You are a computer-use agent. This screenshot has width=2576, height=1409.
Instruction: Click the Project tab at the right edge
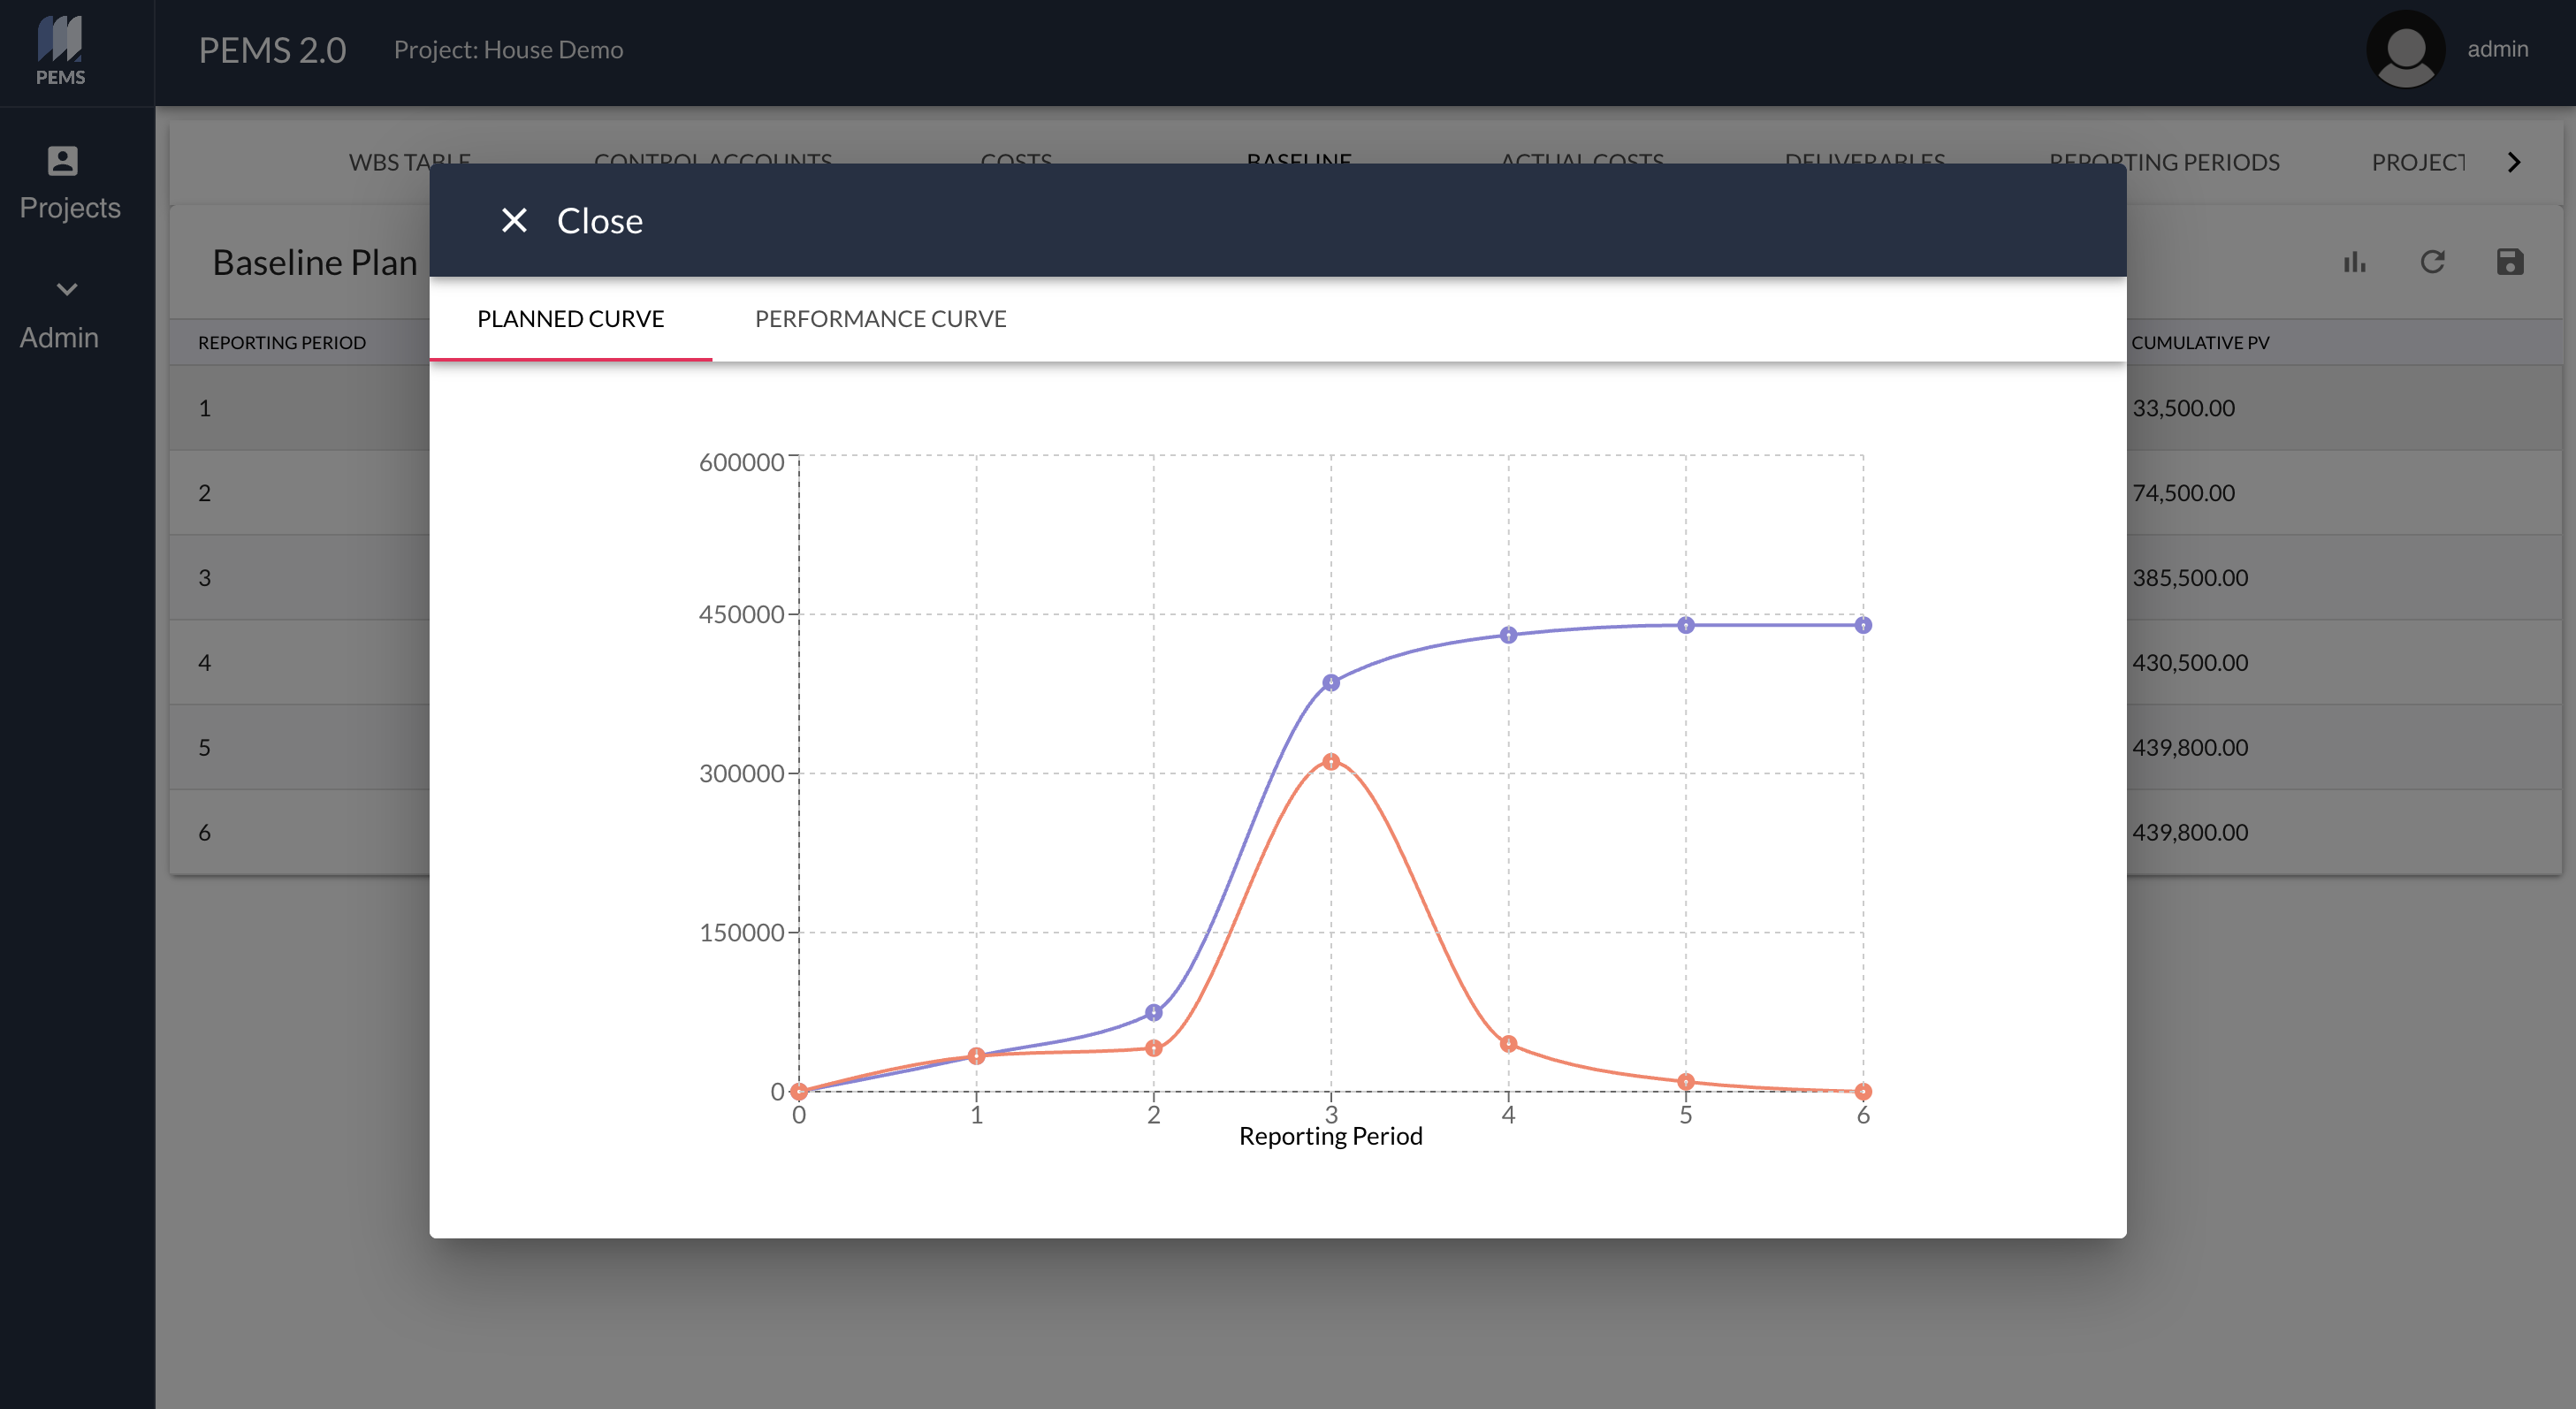pyautogui.click(x=2418, y=162)
